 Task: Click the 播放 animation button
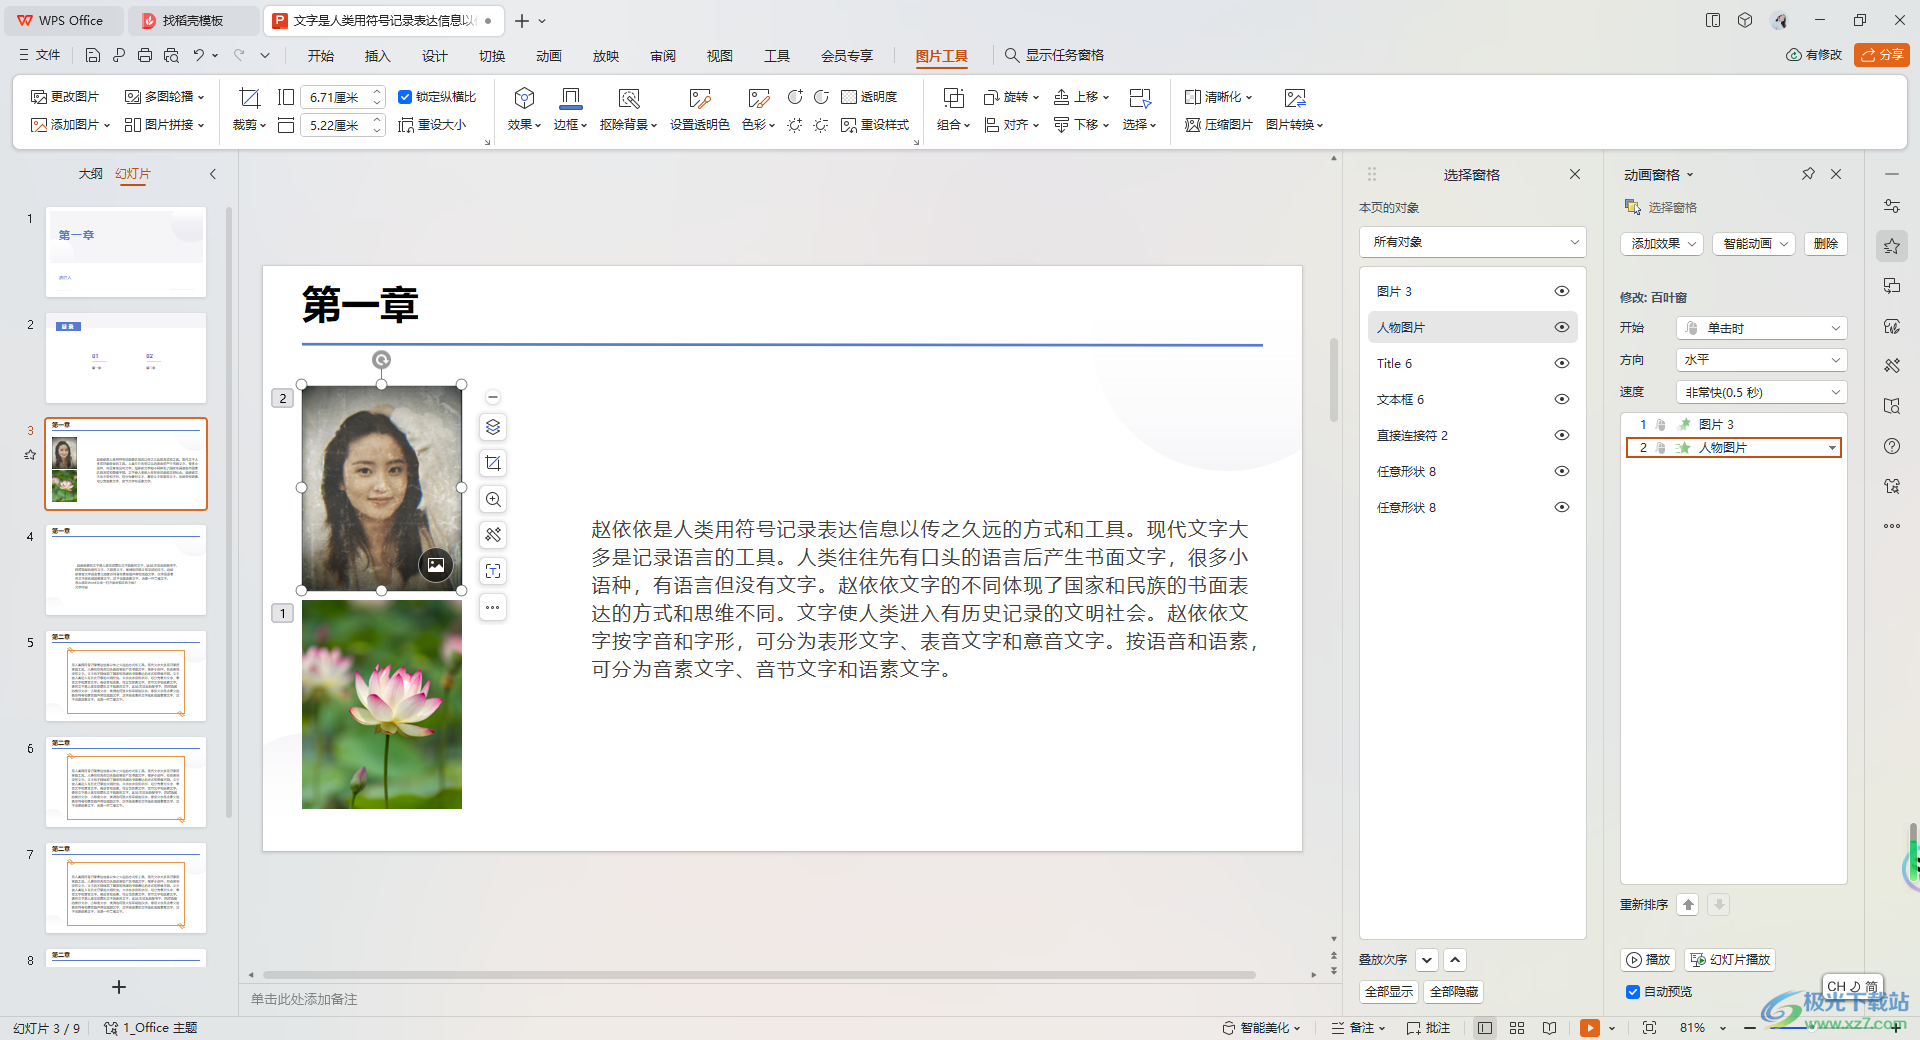pos(1648,960)
